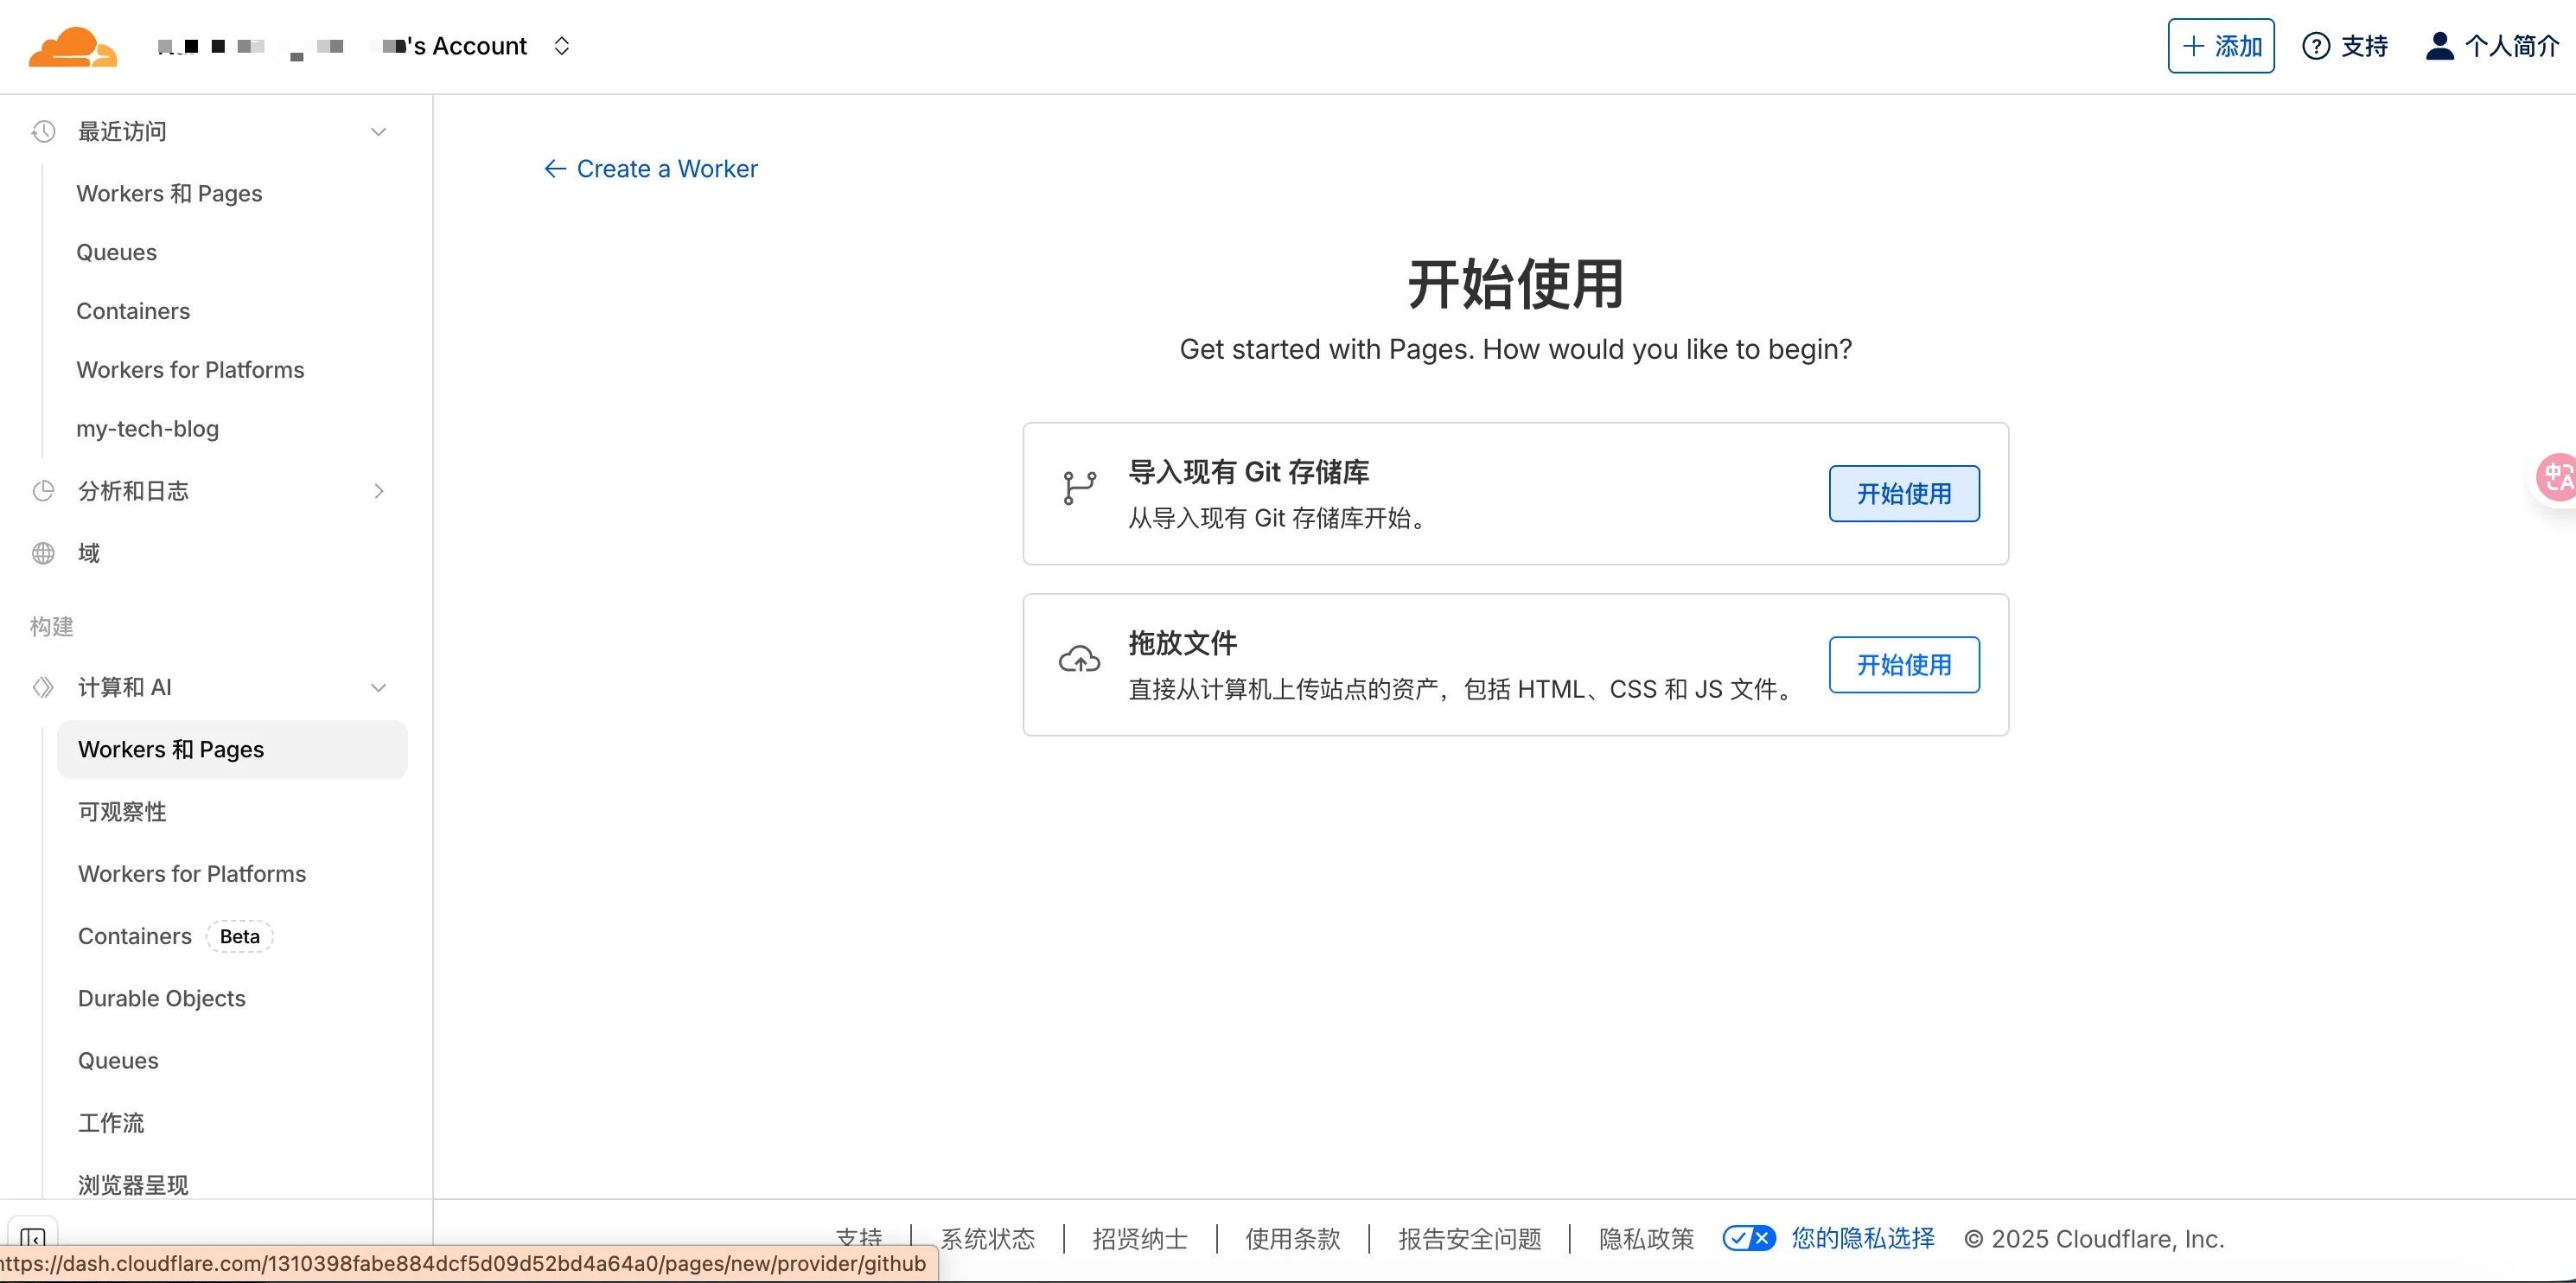The image size is (2576, 1283).
Task: Click 开始使用 for Git repository import
Action: pos(1903,493)
